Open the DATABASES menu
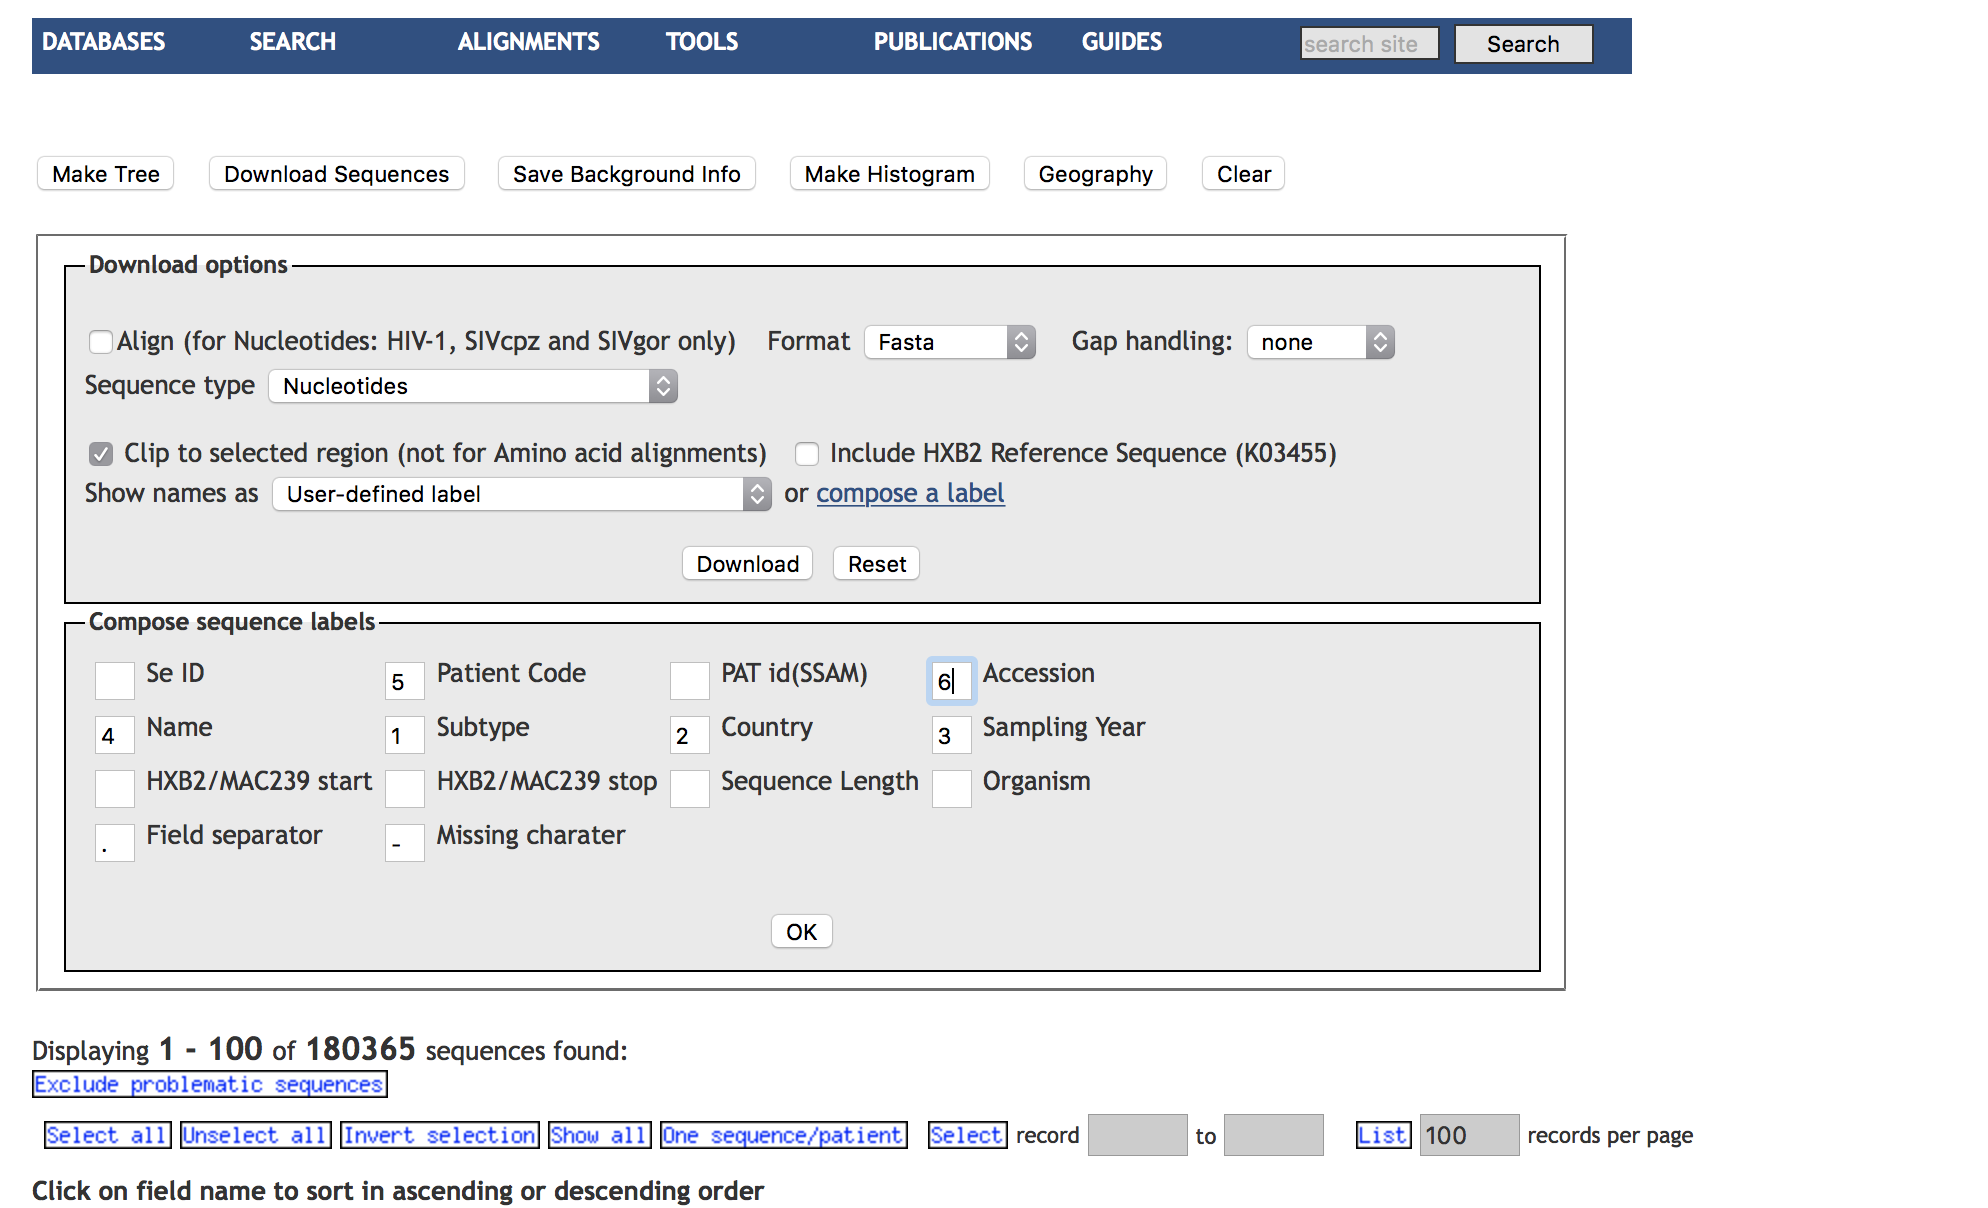The height and width of the screenshot is (1208, 1988). 103,42
